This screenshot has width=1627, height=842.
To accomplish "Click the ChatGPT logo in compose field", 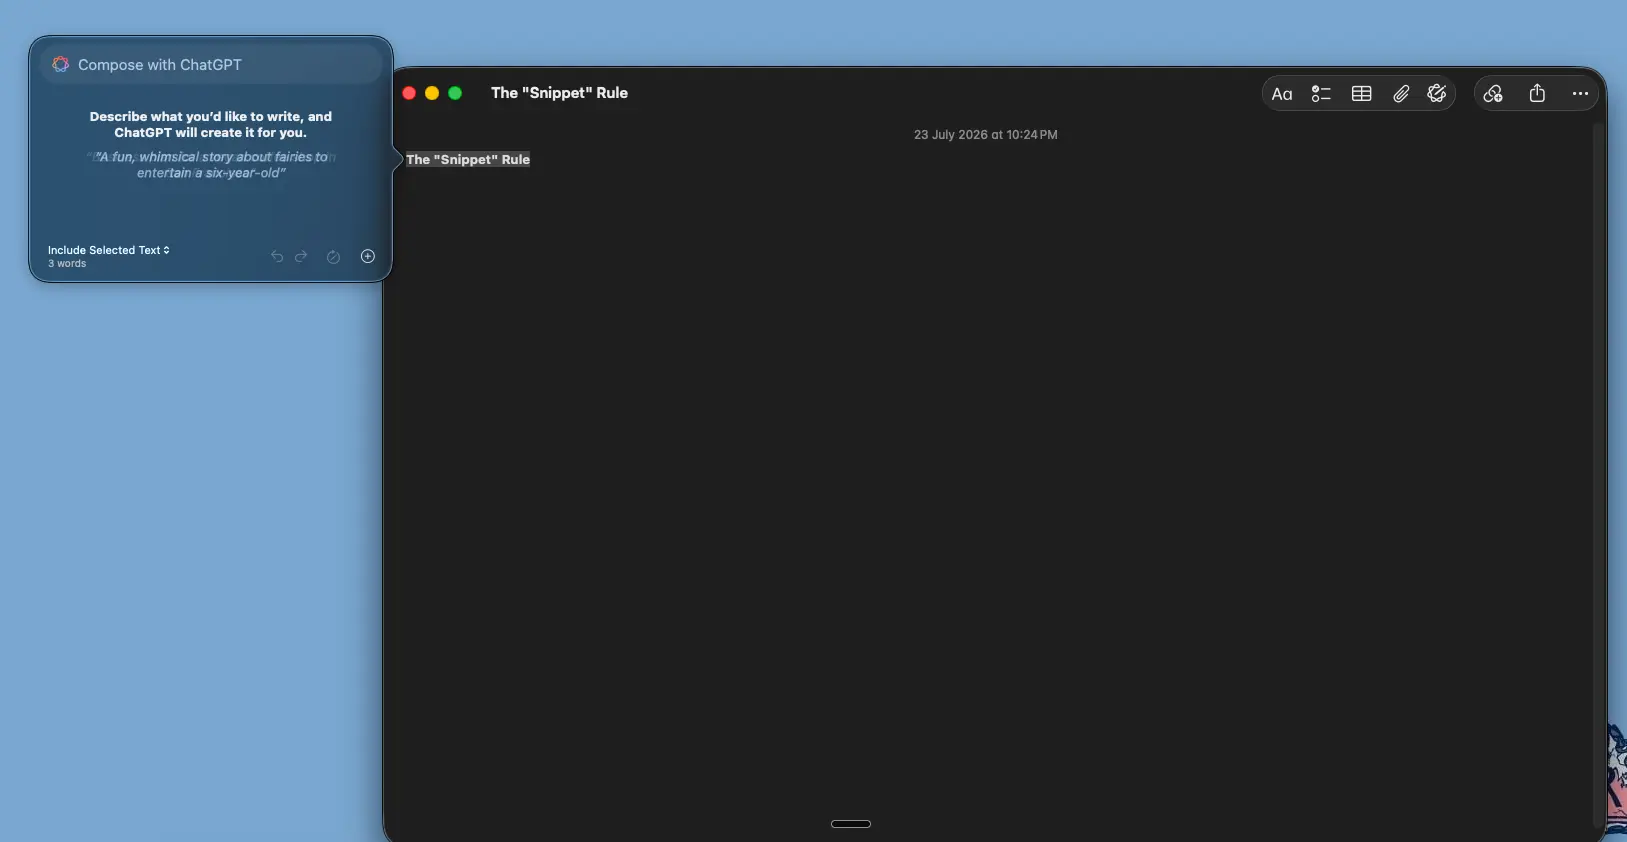I will (x=61, y=64).
